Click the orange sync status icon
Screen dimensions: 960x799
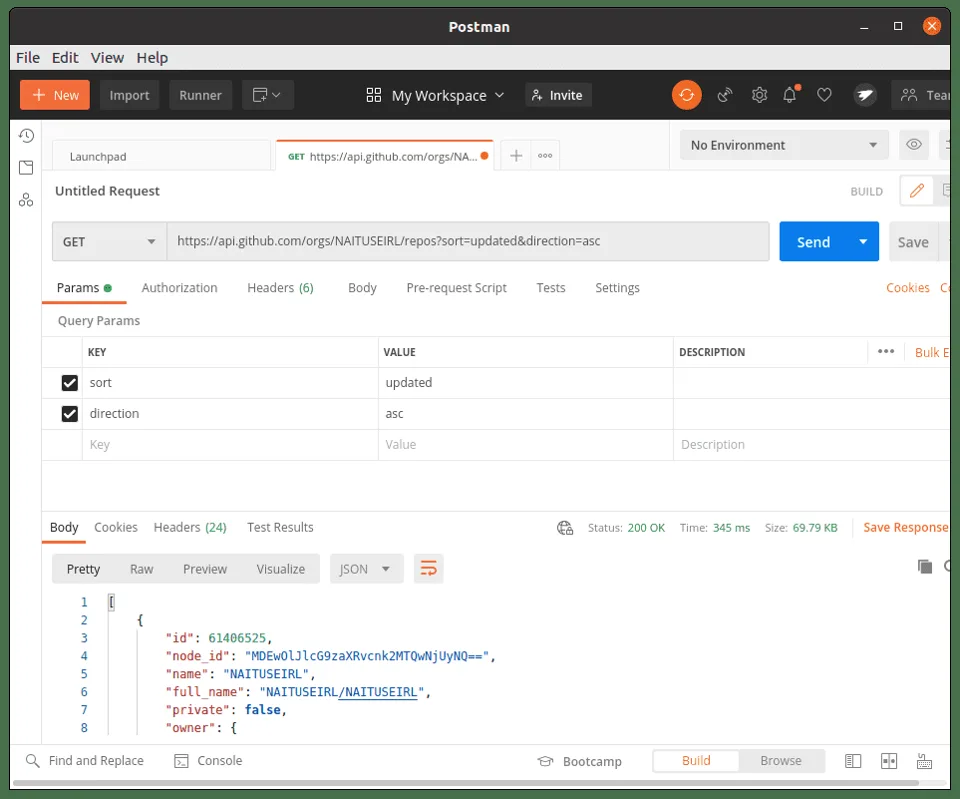(x=686, y=95)
